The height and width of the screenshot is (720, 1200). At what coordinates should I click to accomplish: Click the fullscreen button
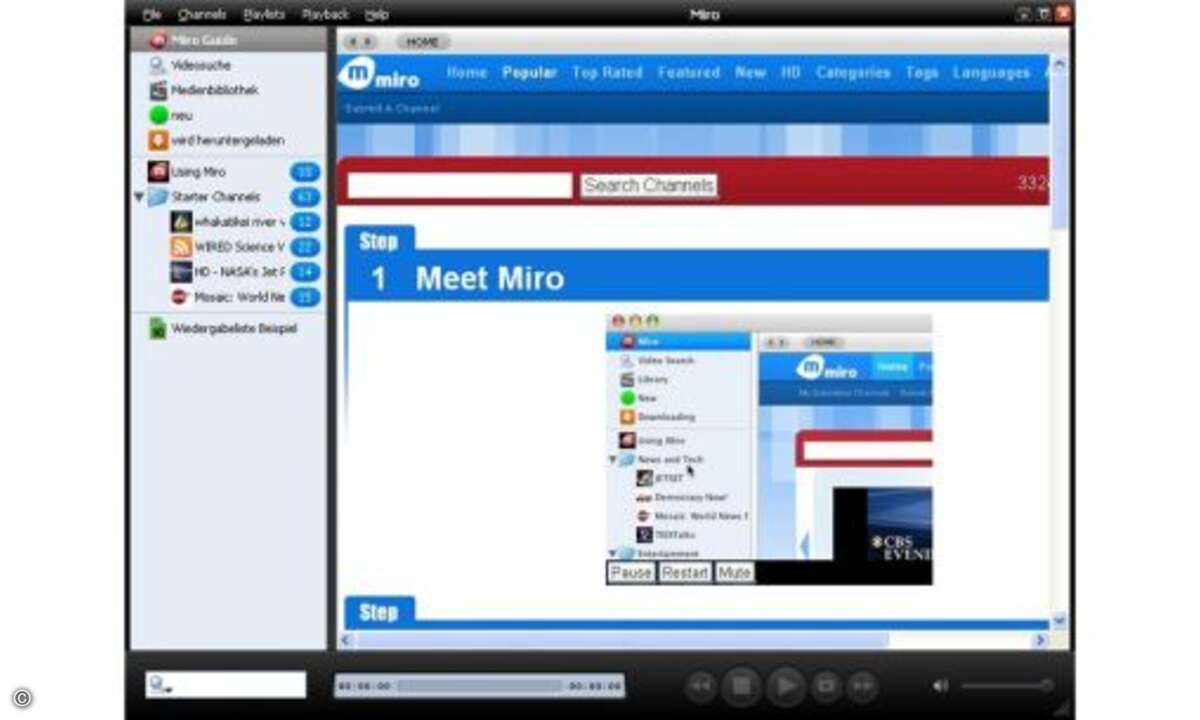[826, 686]
